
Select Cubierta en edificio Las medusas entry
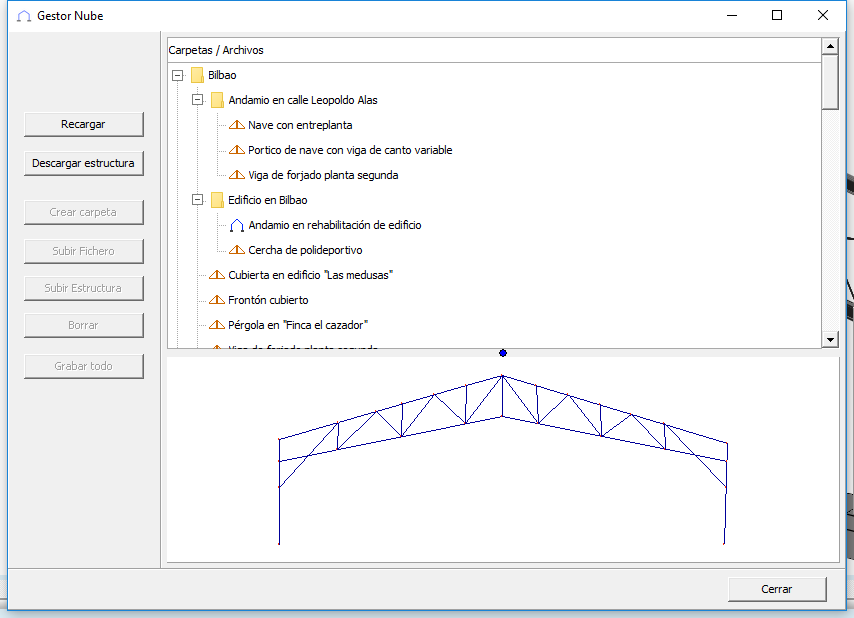pyautogui.click(x=310, y=275)
